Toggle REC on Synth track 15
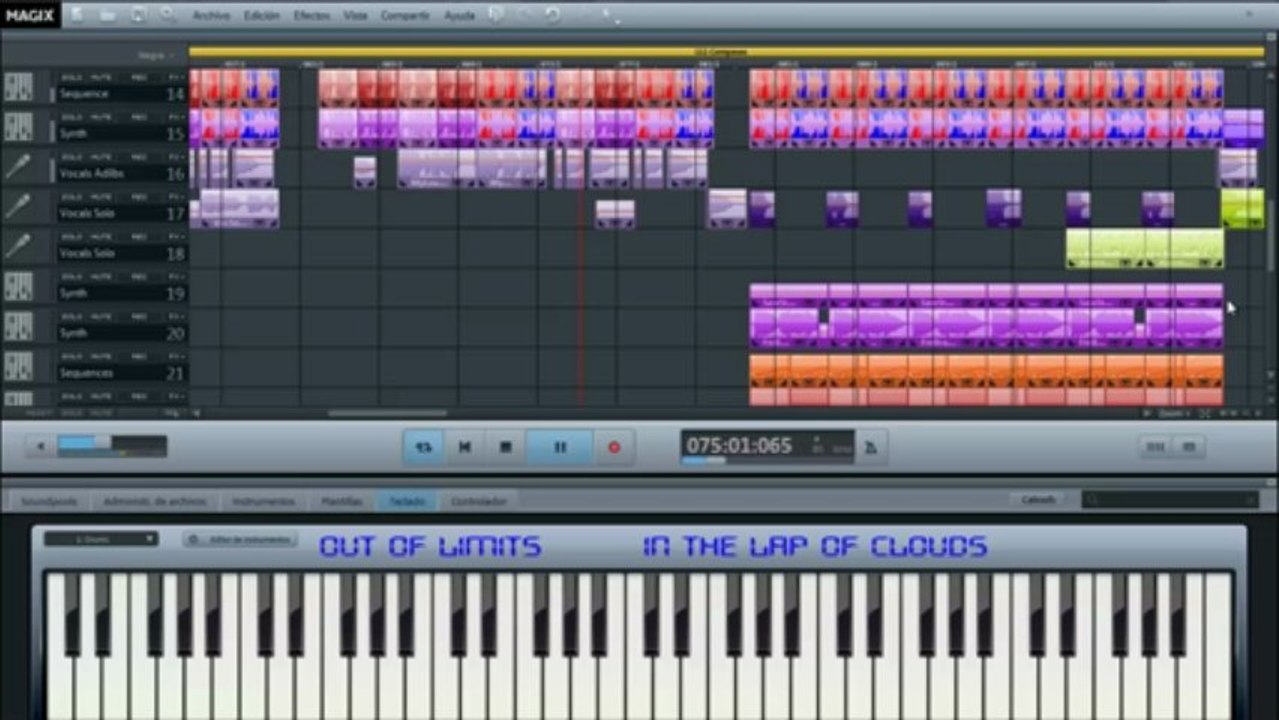Screen dimensions: 1279x720 point(139,117)
